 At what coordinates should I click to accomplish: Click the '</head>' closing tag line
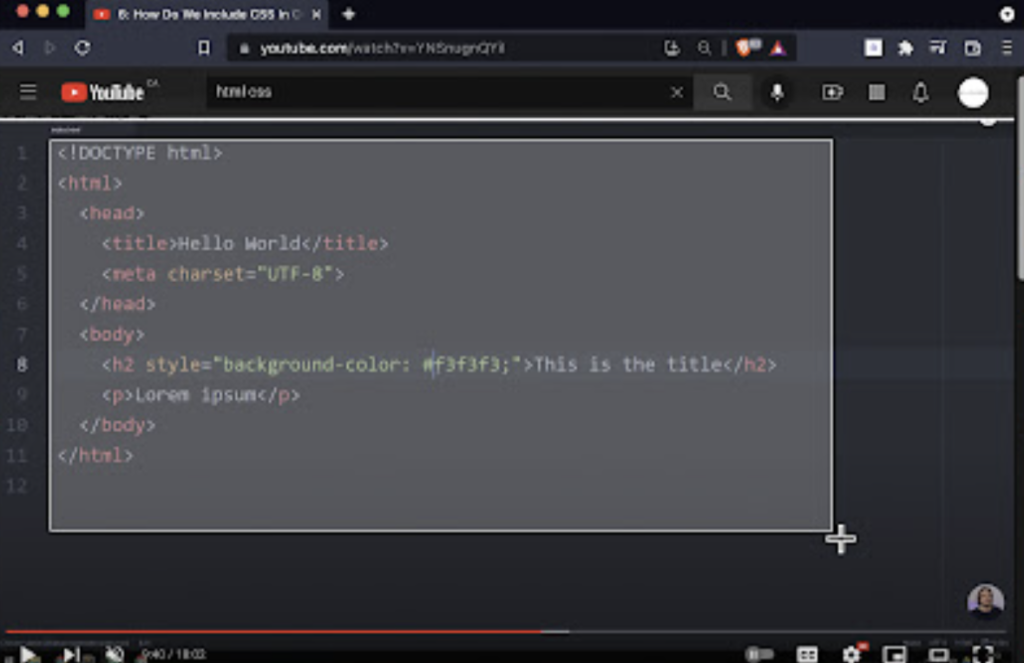pos(118,304)
